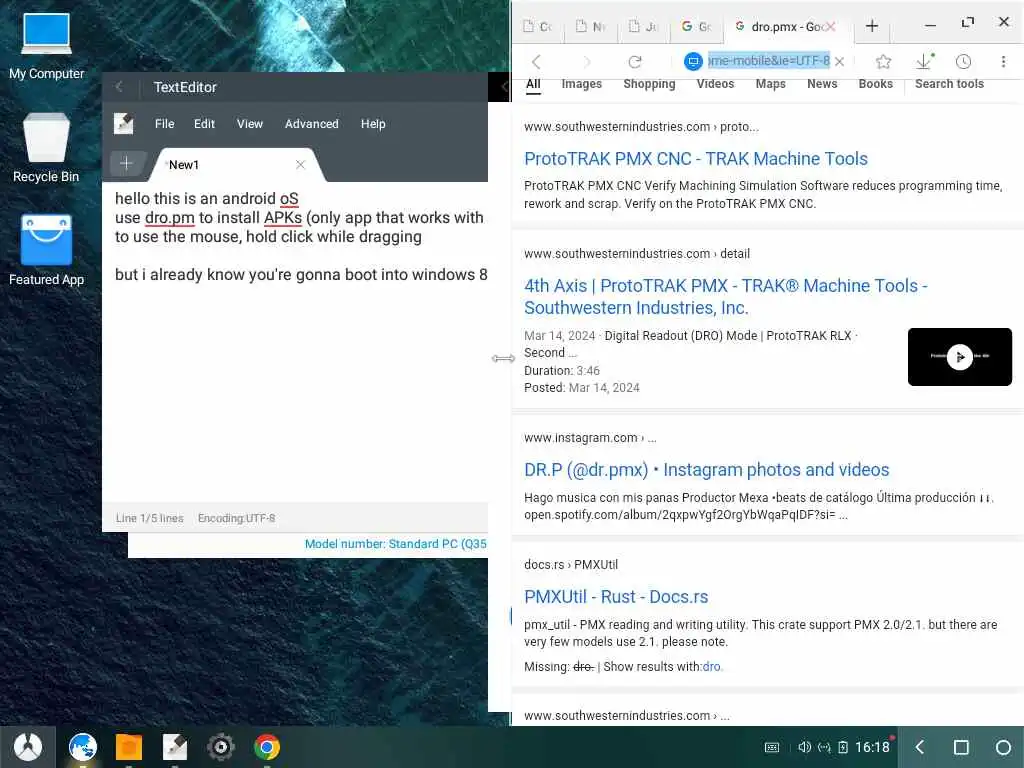
Task: Launch the globe browser taskbar icon
Action: pyautogui.click(x=83, y=747)
